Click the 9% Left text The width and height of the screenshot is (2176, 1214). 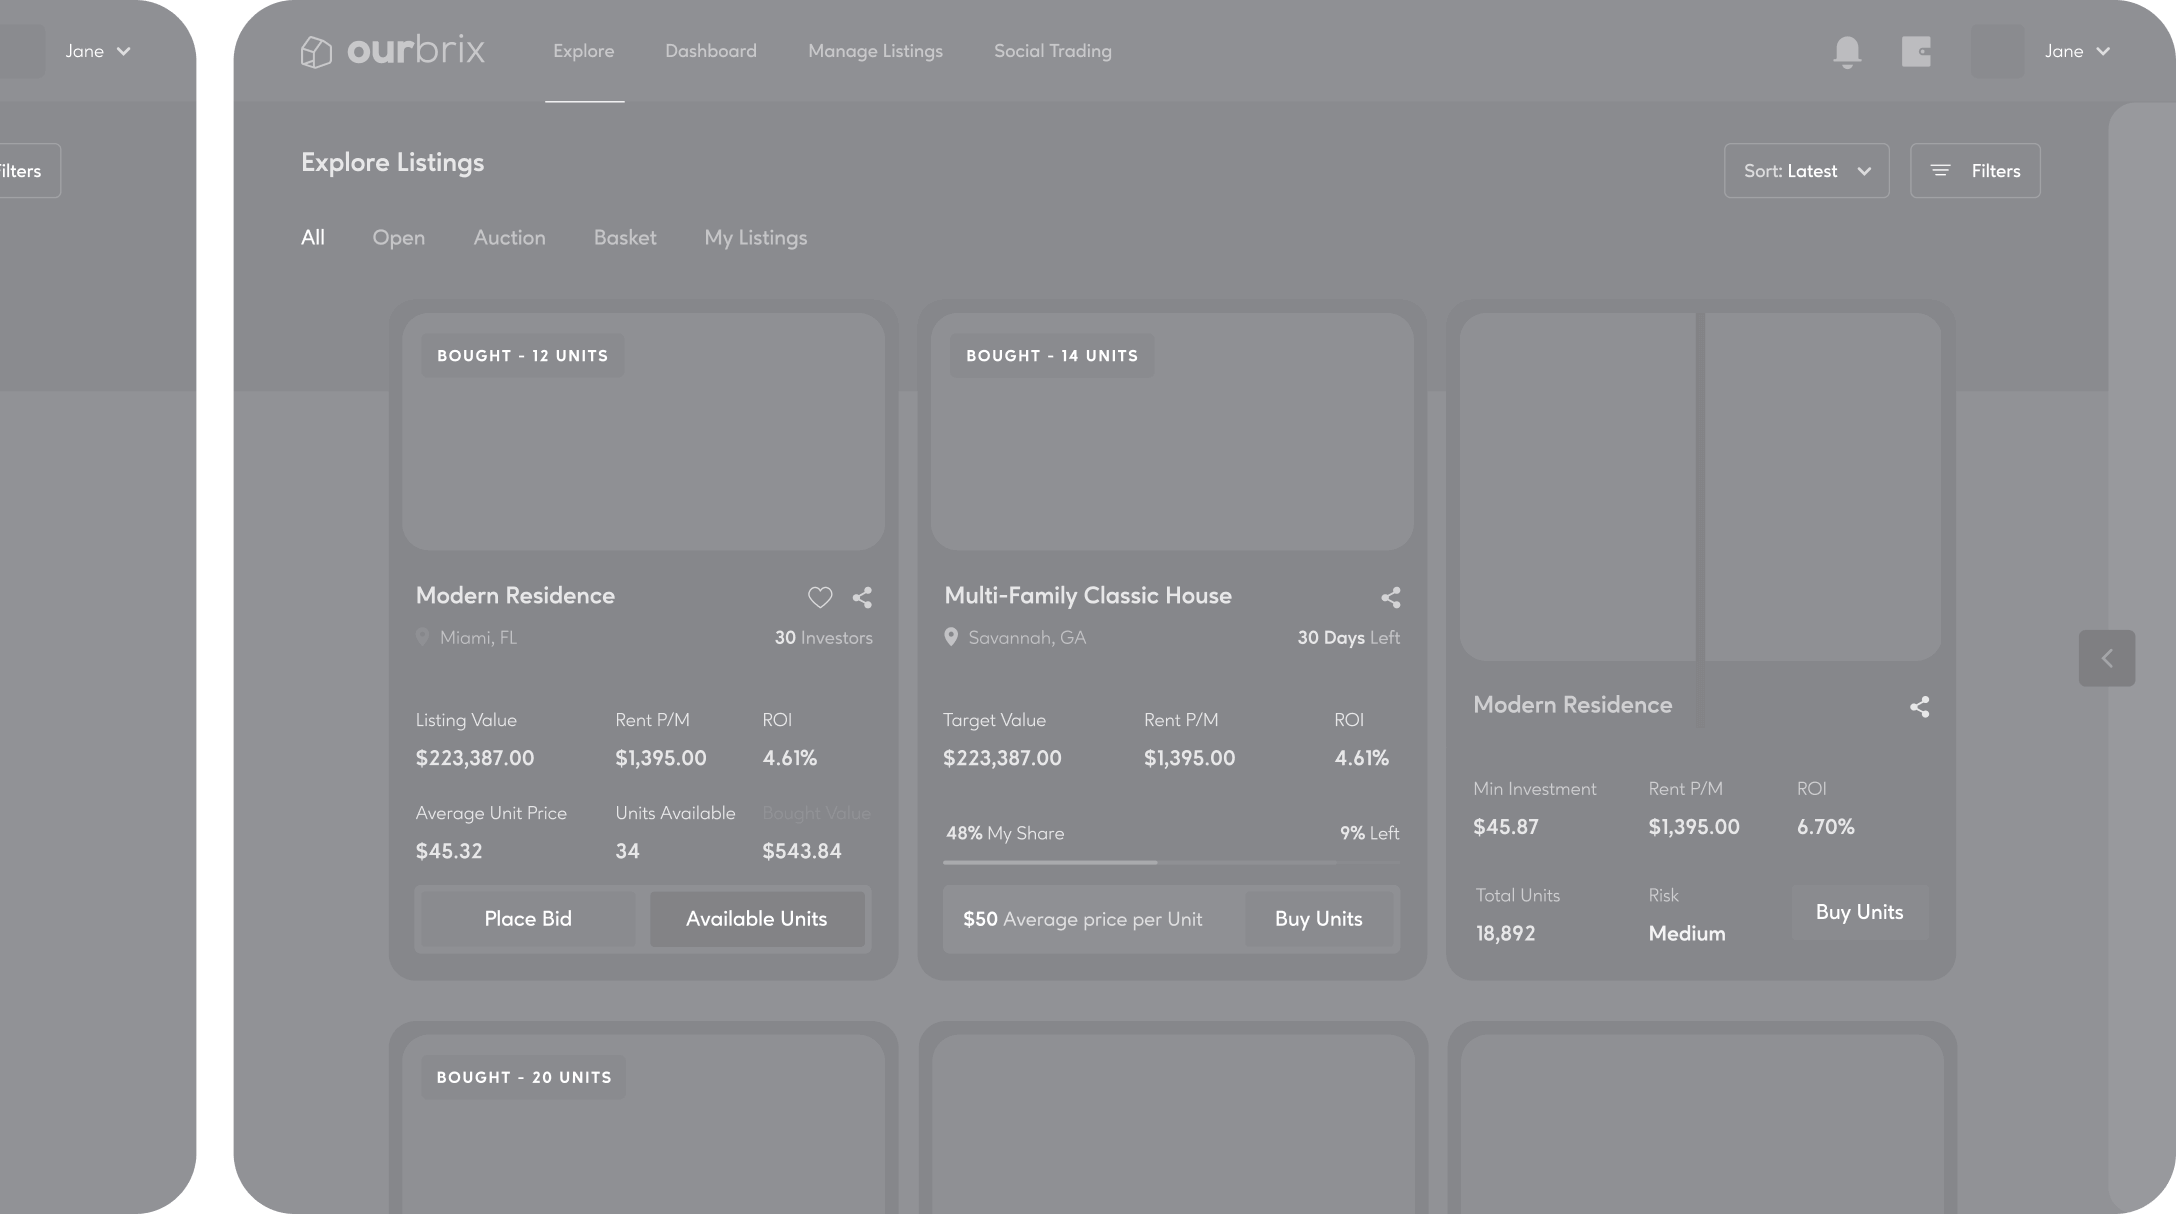click(x=1369, y=833)
